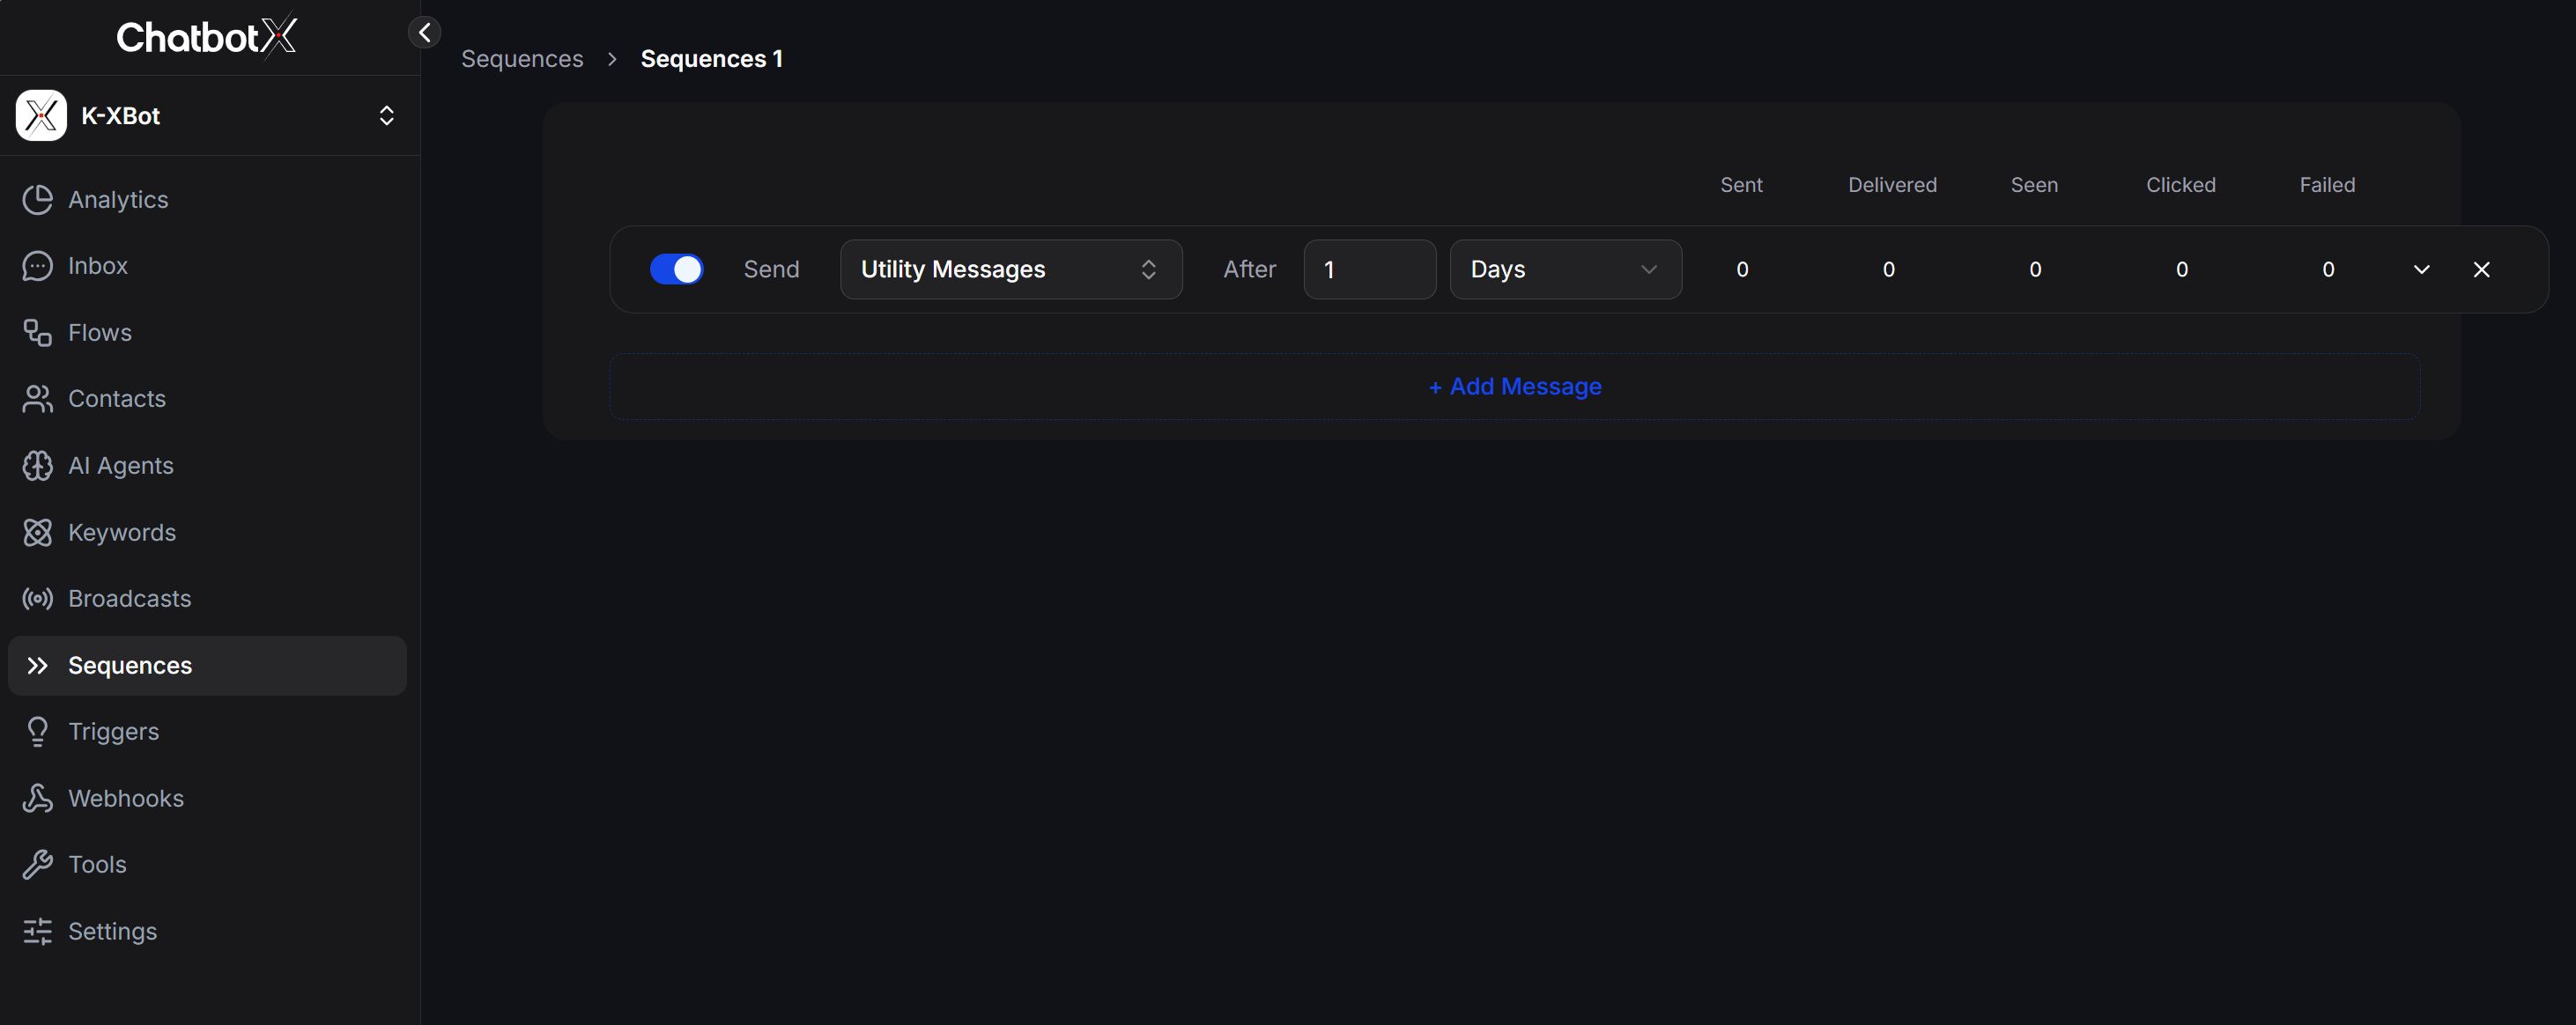The height and width of the screenshot is (1025, 2576).
Task: Click the Broadcasts signal icon
Action: [38, 599]
